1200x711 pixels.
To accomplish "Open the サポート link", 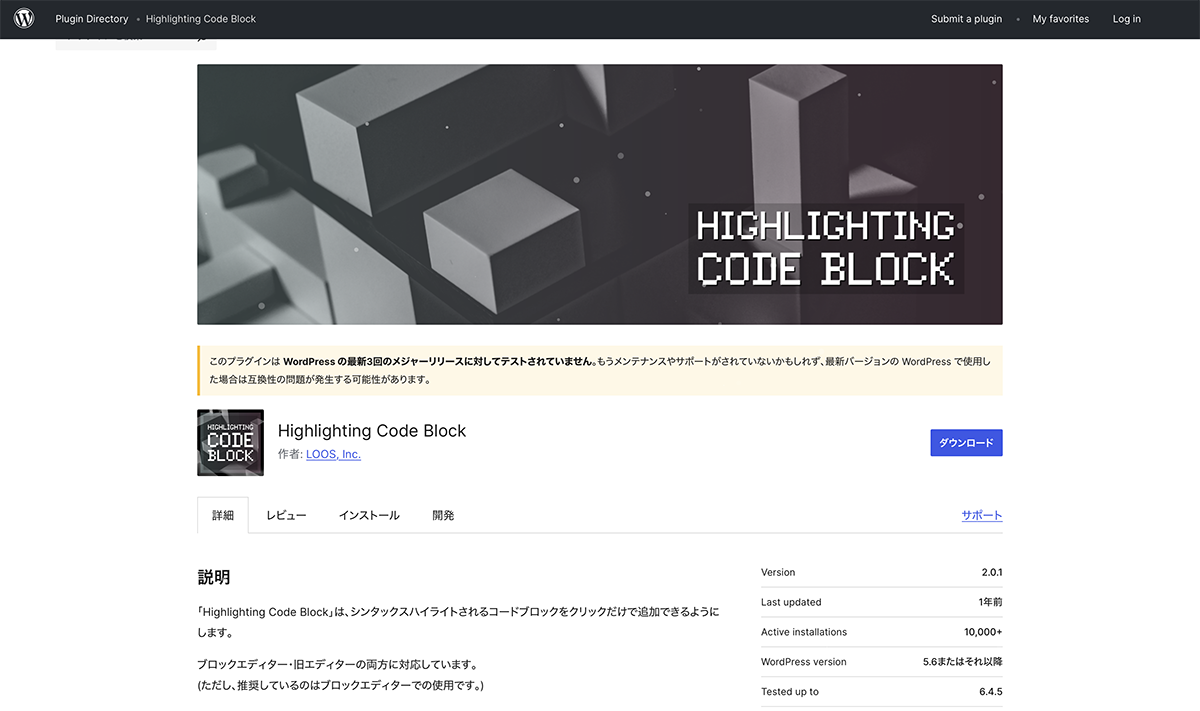I will 981,515.
